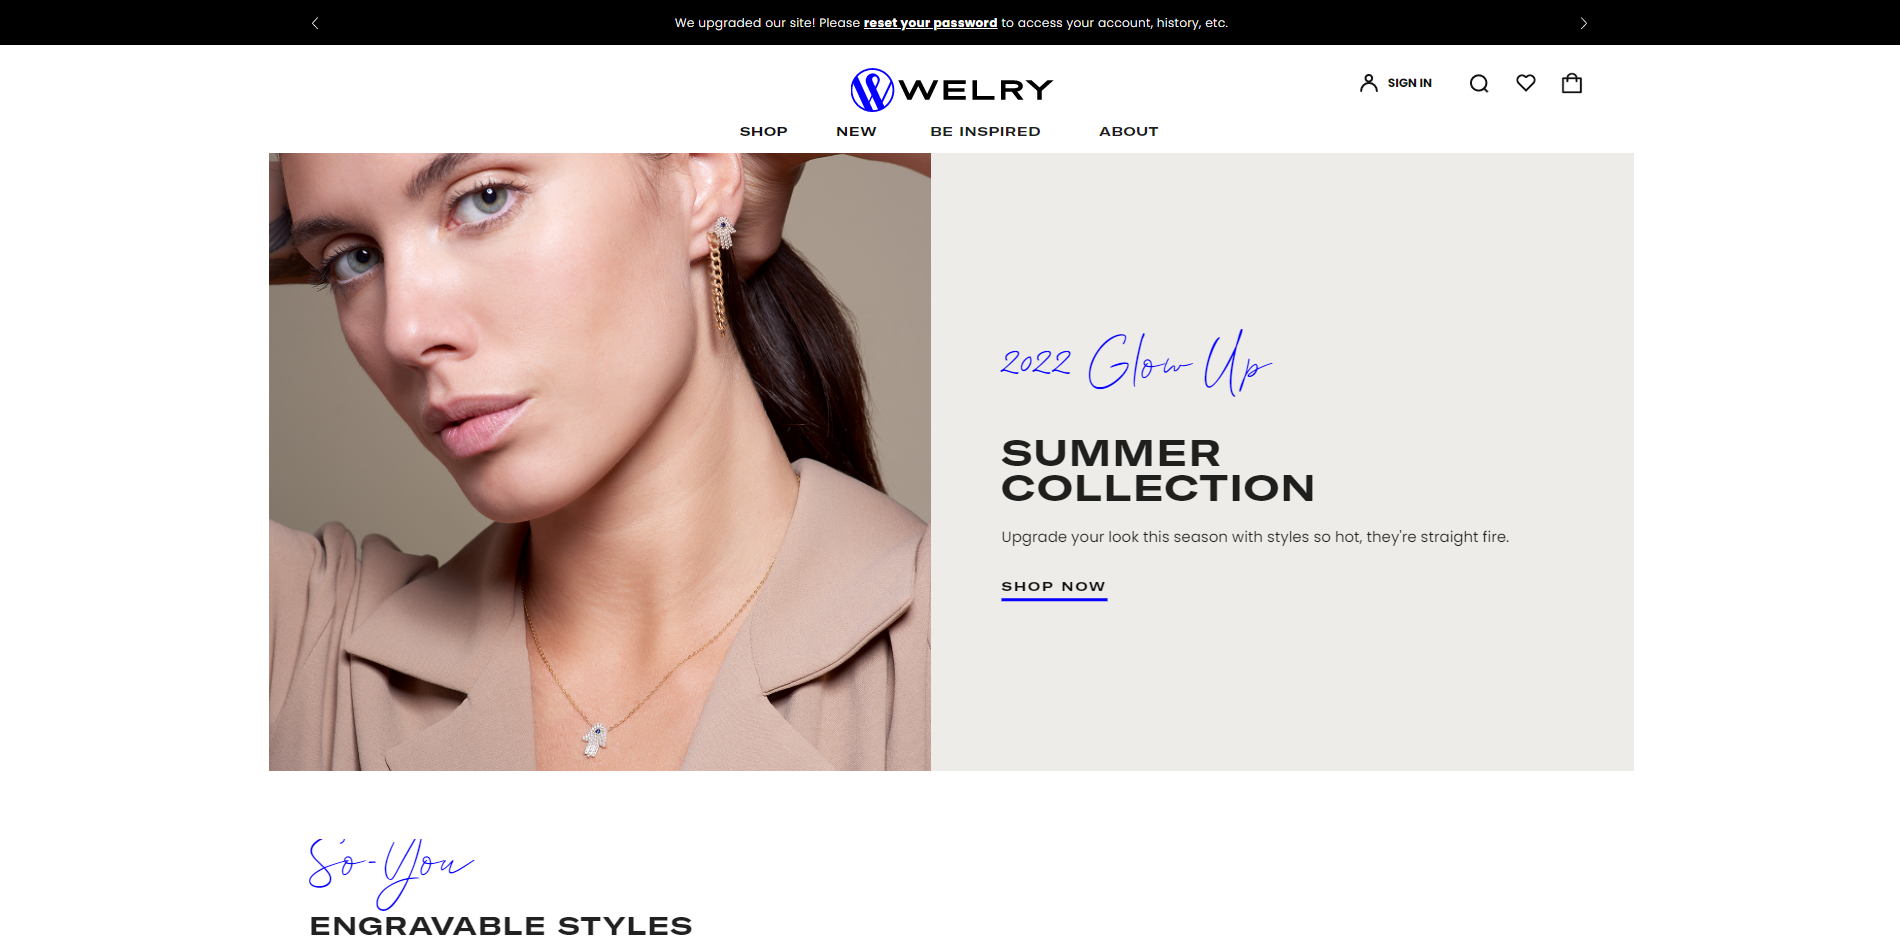Follow the reset your password link
The width and height of the screenshot is (1900, 937).
[930, 23]
